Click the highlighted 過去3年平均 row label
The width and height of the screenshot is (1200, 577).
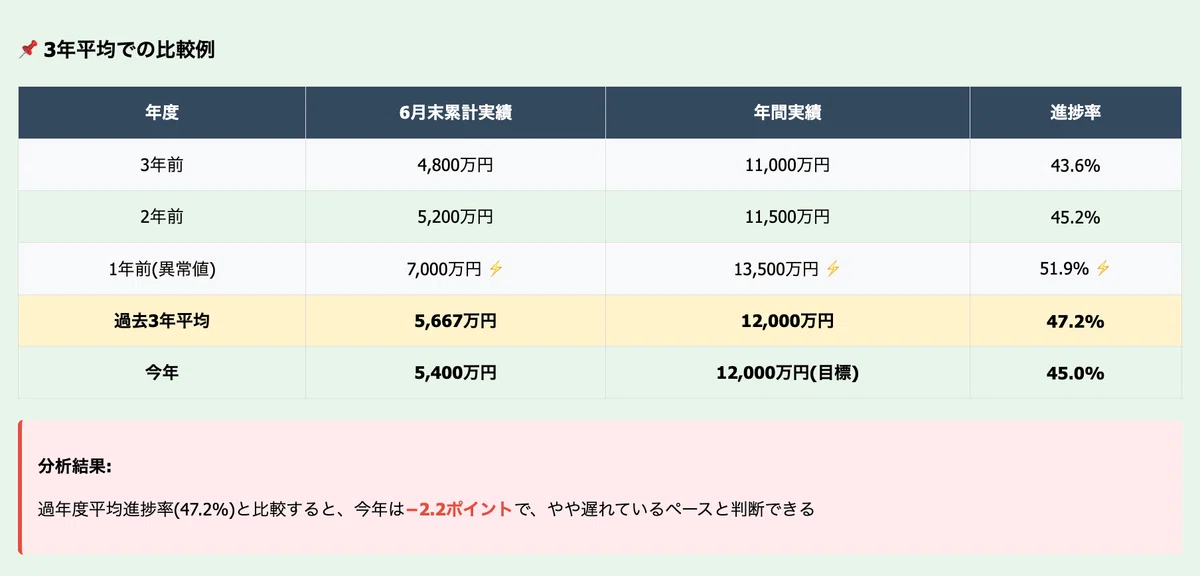162,321
